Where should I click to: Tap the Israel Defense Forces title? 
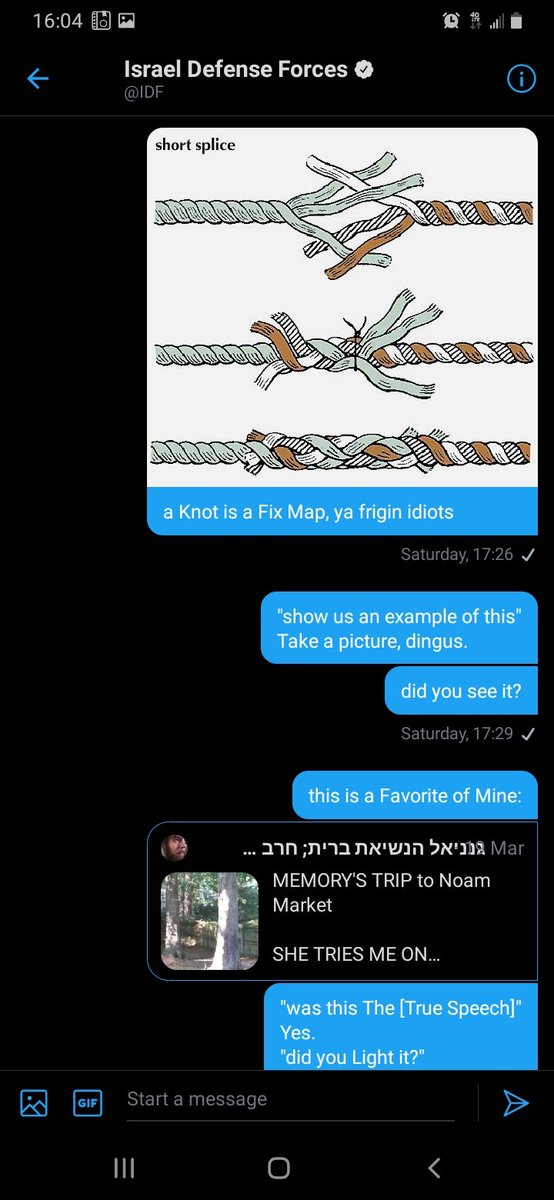[236, 69]
